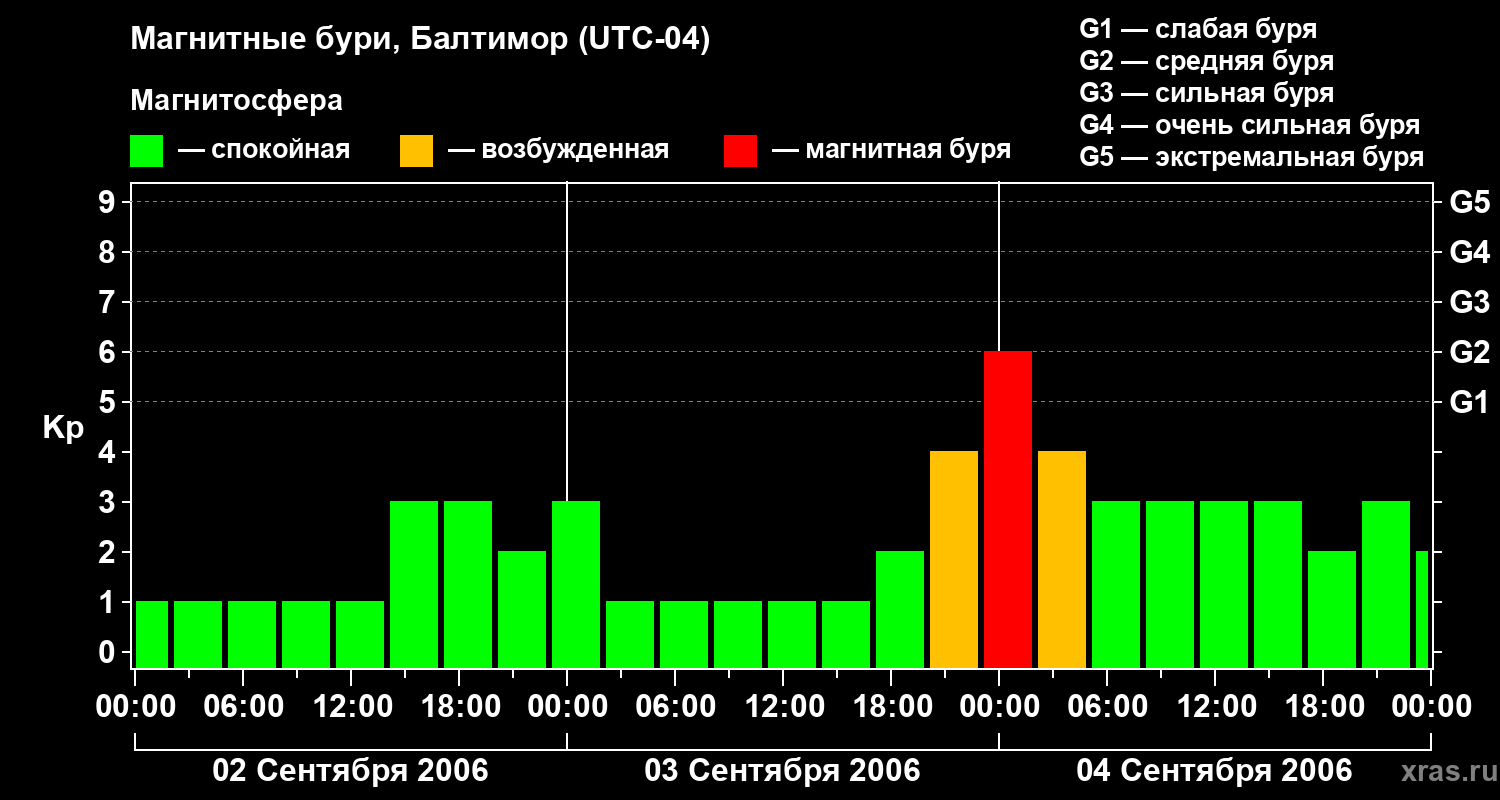This screenshot has height=800, width=1500.
Task: Click the 'G5 — экстремальная буря' legend line
Action: coord(1252,158)
